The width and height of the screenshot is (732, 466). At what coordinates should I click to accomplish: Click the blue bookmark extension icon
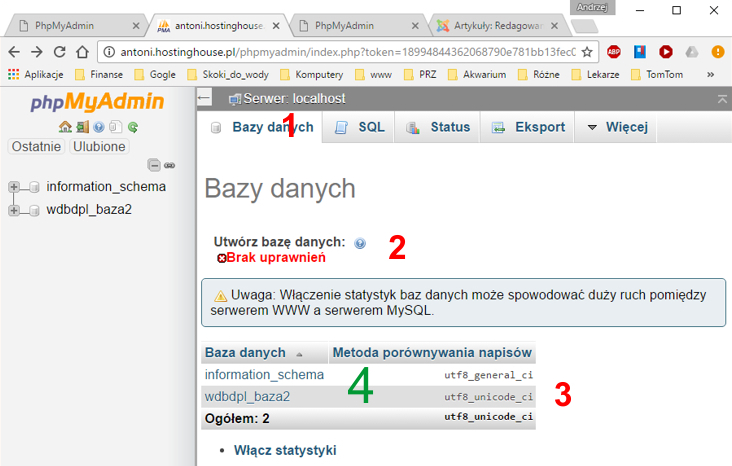point(640,51)
